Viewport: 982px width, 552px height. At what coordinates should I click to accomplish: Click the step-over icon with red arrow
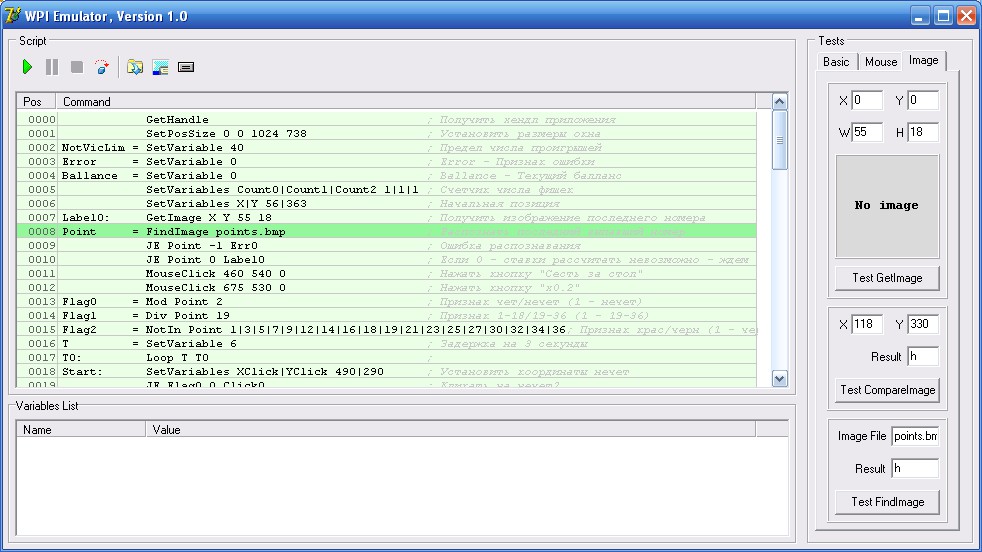click(101, 67)
